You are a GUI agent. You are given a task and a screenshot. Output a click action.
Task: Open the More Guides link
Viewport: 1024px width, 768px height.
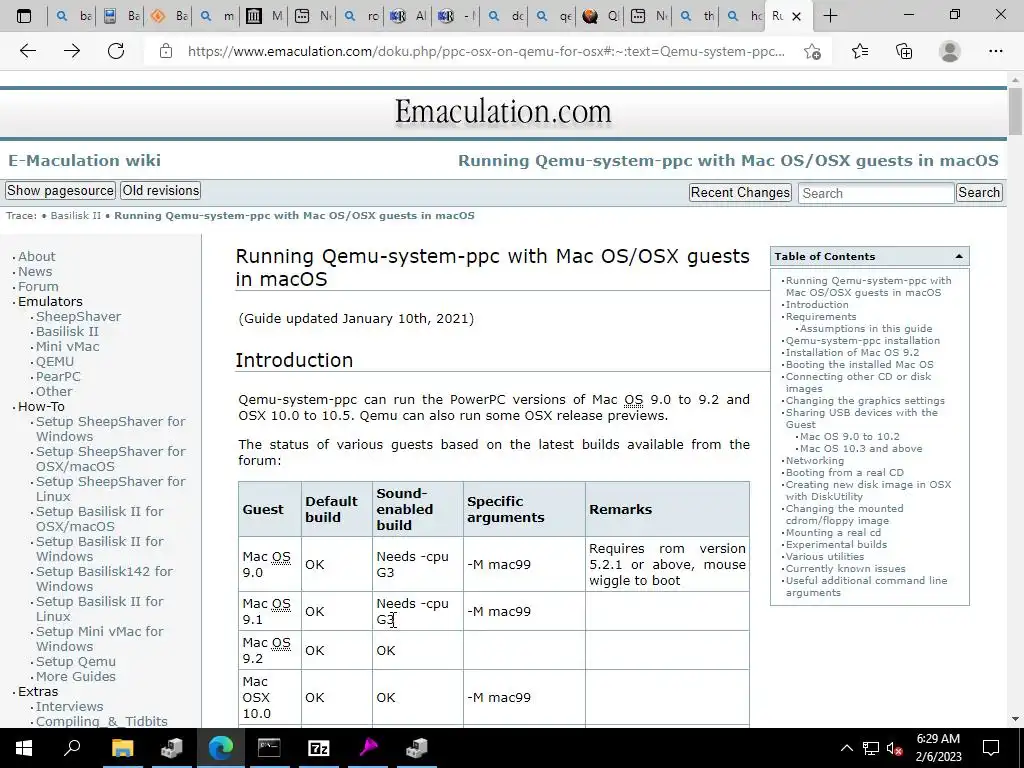pos(76,677)
